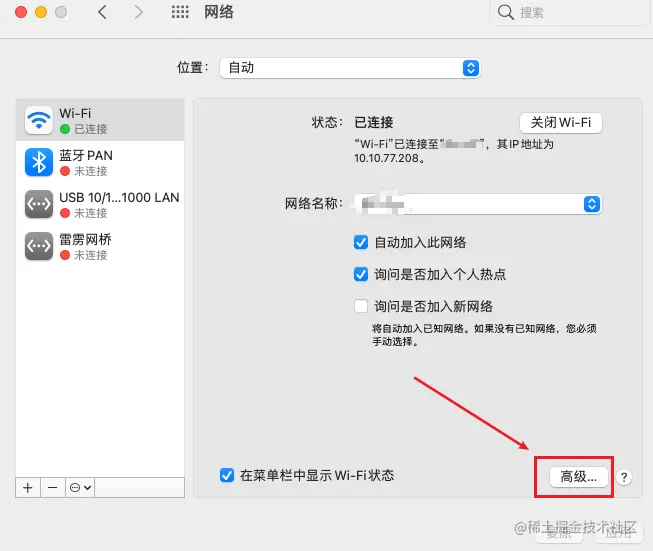
Task: Open the show-all preferences grid icon
Action: (180, 12)
